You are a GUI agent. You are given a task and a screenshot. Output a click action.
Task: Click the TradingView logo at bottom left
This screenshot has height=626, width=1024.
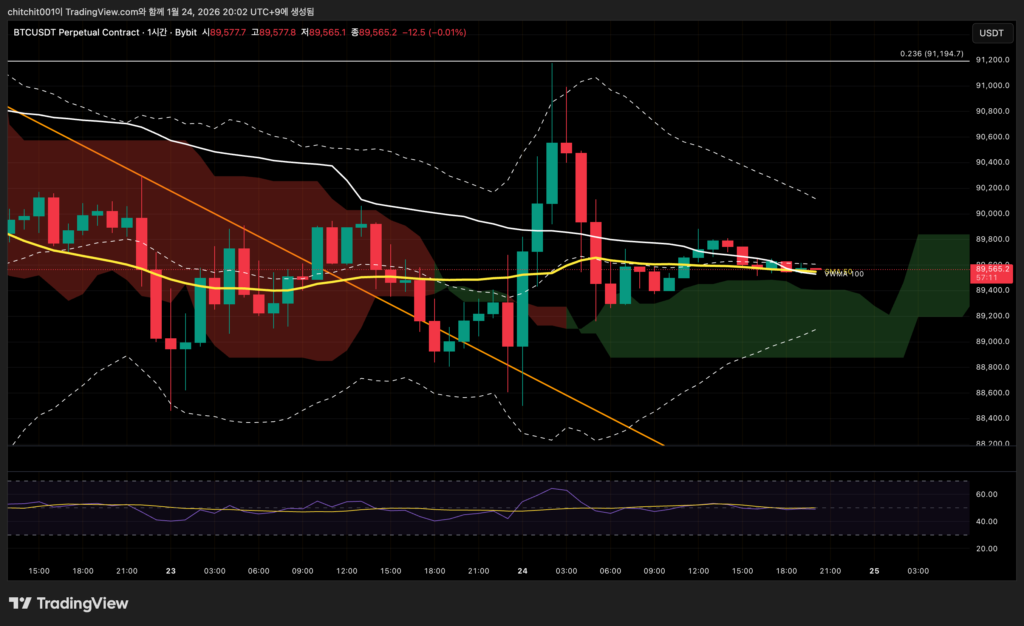point(69,603)
